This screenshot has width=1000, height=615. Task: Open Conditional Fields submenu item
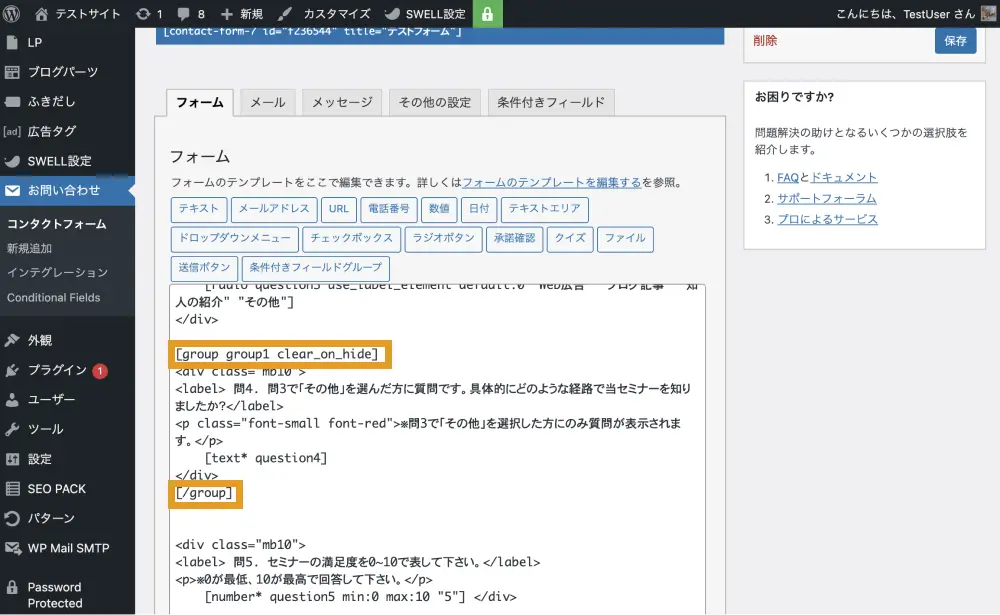point(53,297)
